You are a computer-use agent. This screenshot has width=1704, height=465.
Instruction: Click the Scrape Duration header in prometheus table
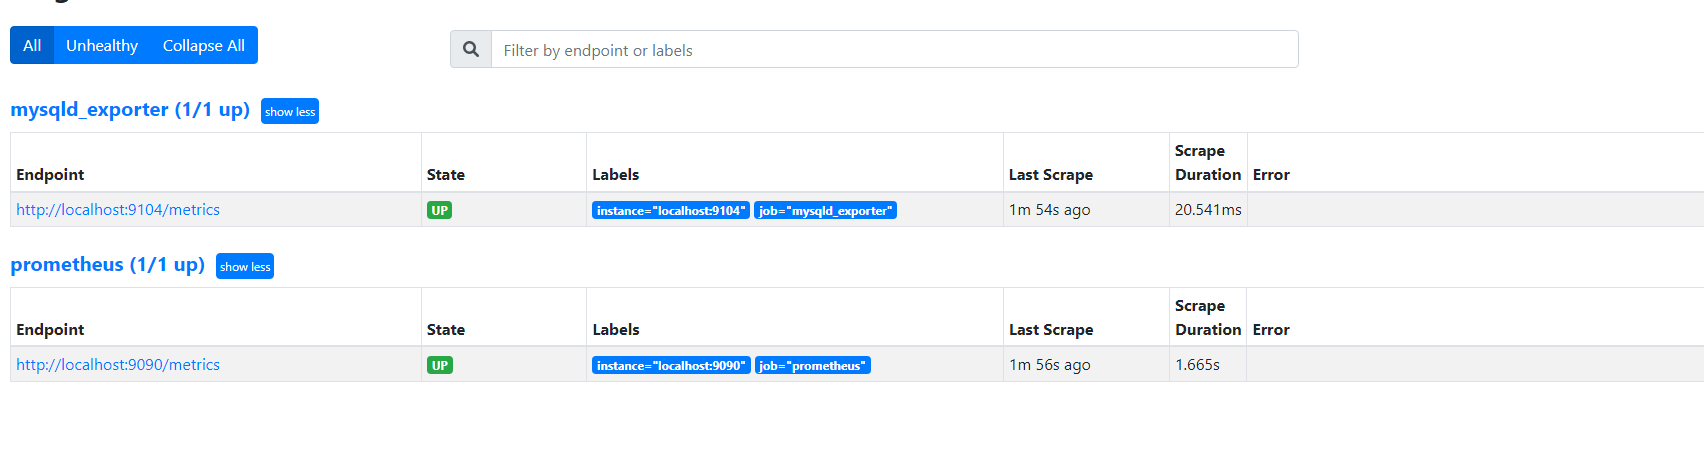[x=1208, y=317]
